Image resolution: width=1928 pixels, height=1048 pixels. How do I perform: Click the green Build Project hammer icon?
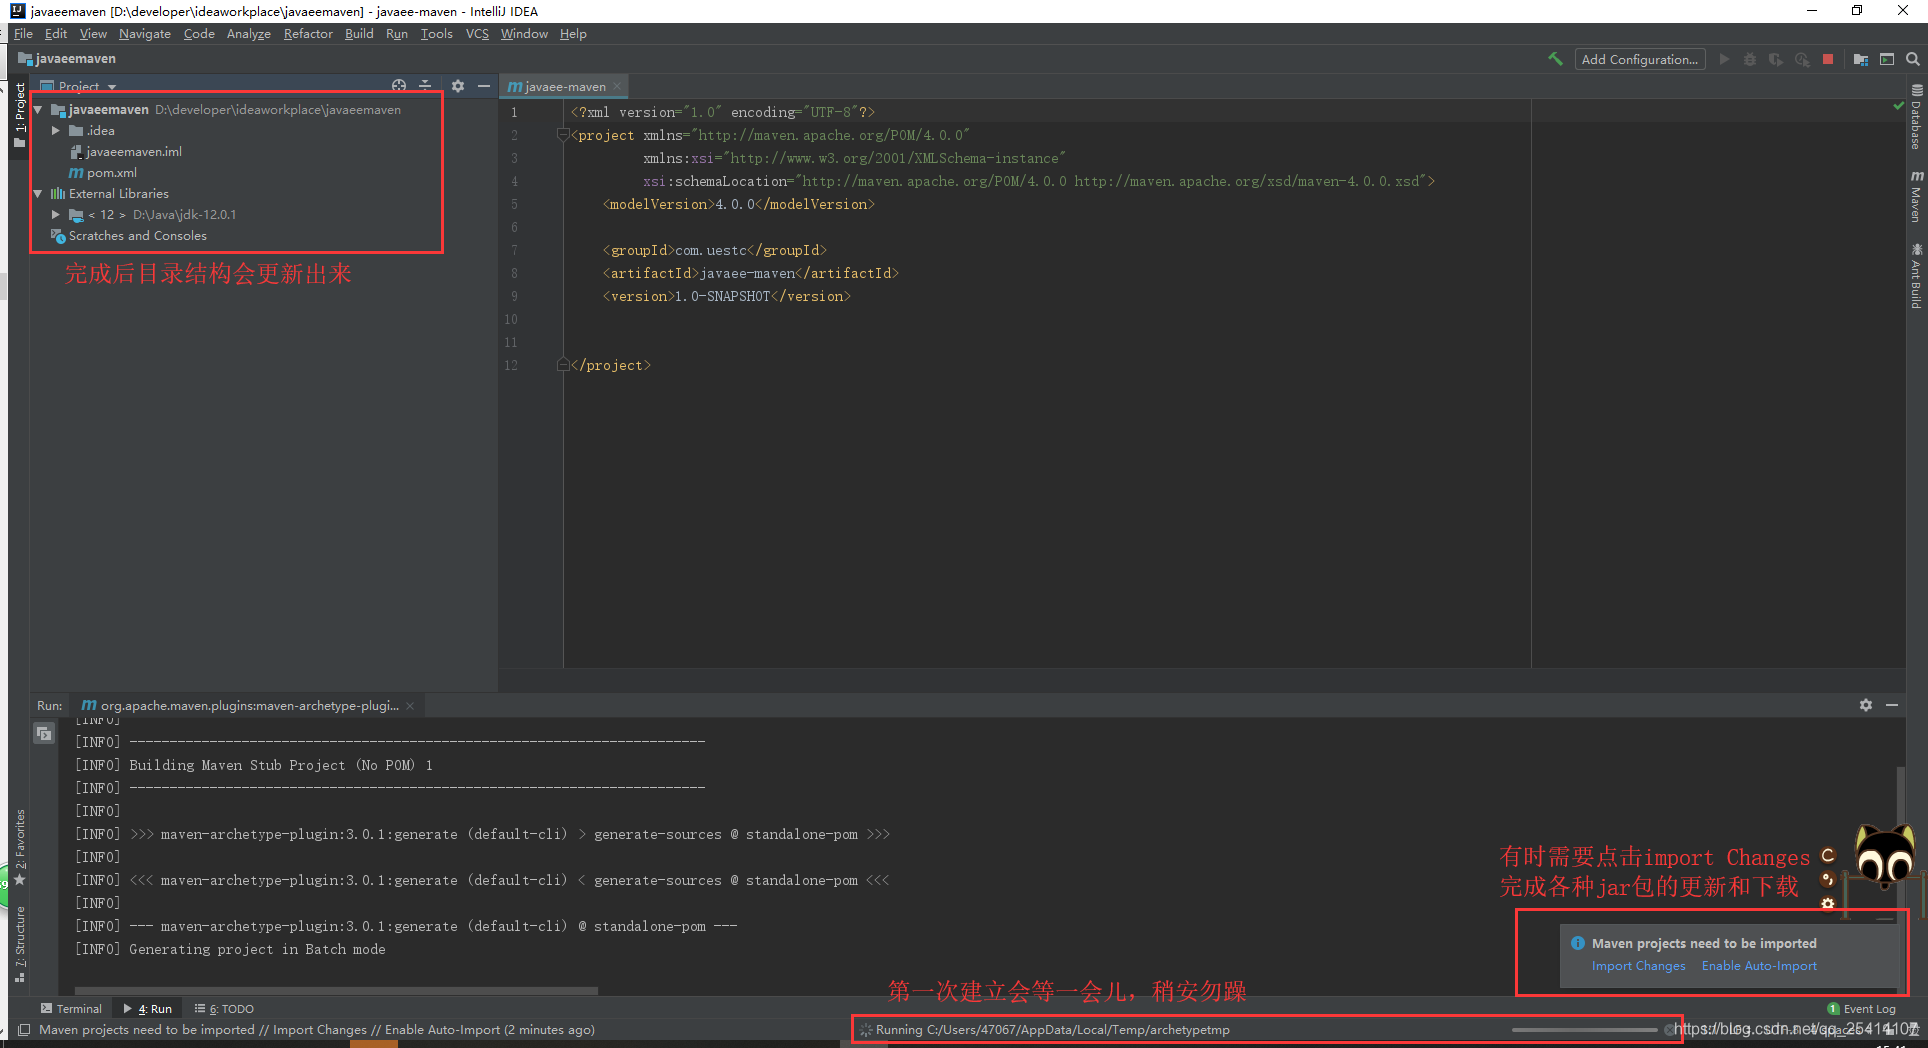1555,59
